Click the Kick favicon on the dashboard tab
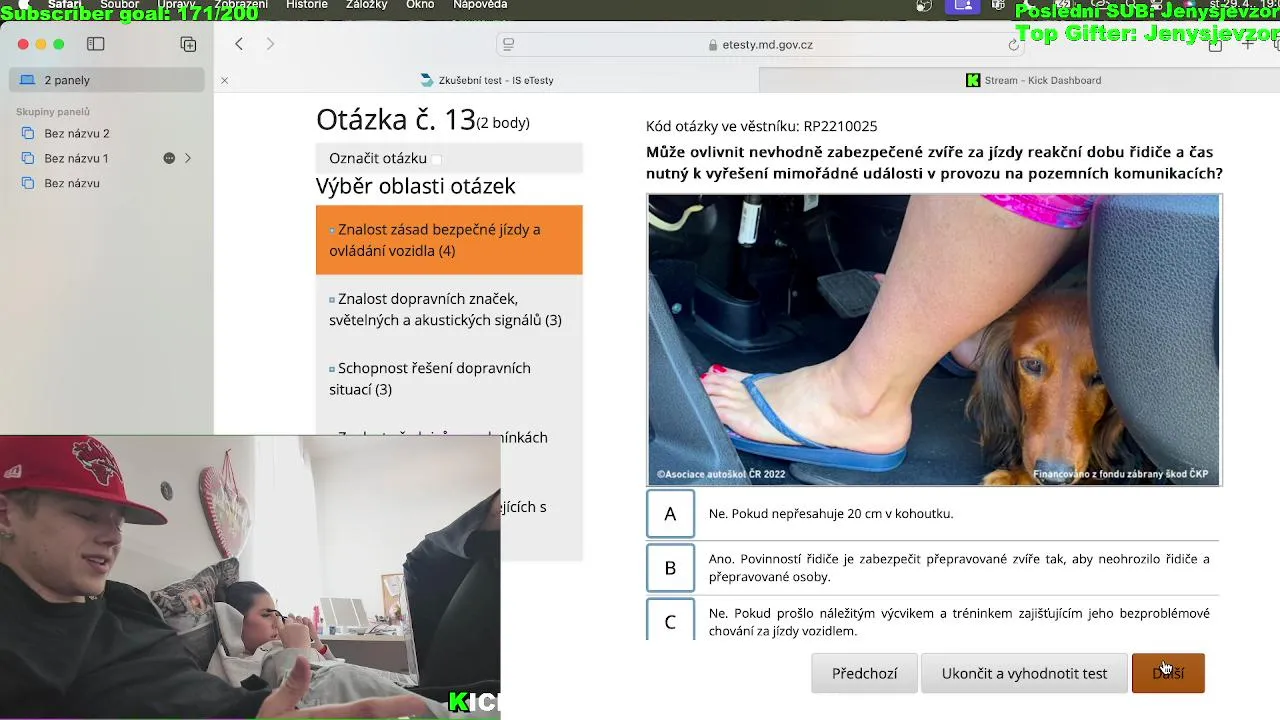This screenshot has width=1280, height=720. coord(973,80)
